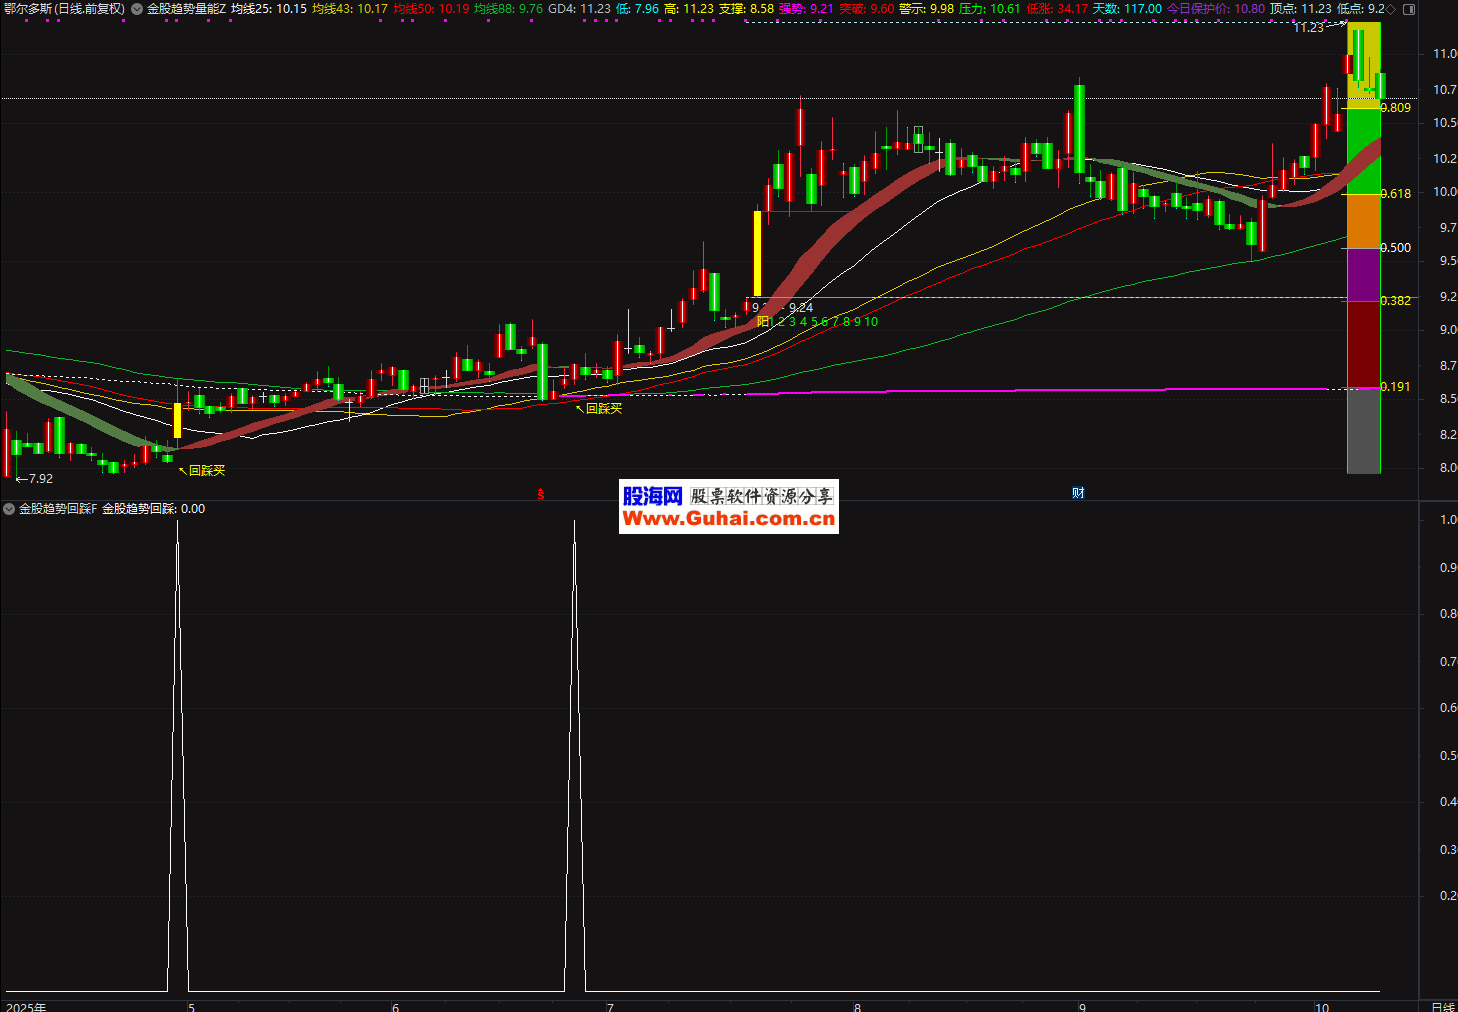Click the red S marker icon
Viewport: 1458px width, 1012px height.
(x=541, y=494)
